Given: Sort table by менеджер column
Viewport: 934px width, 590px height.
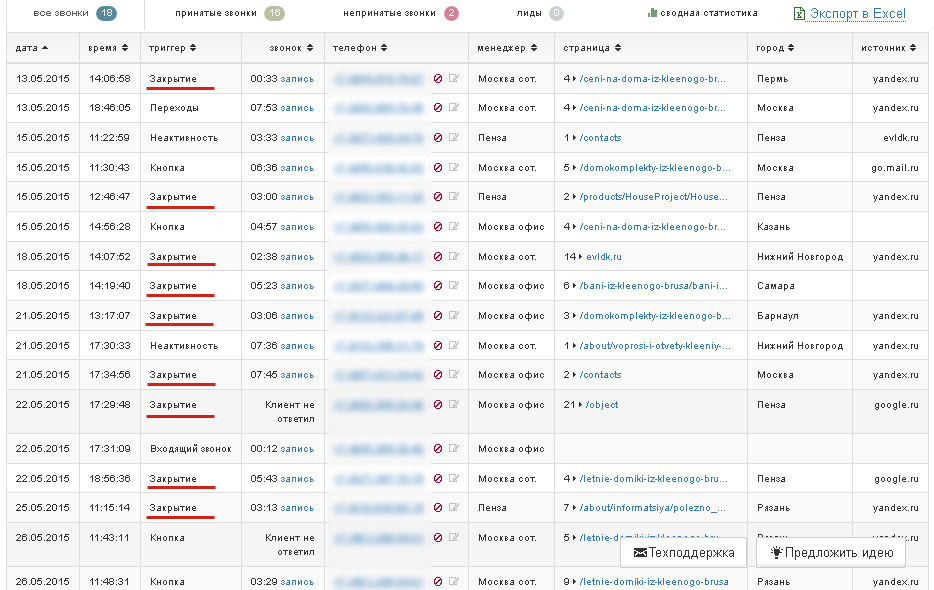Looking at the screenshot, I should tap(507, 48).
